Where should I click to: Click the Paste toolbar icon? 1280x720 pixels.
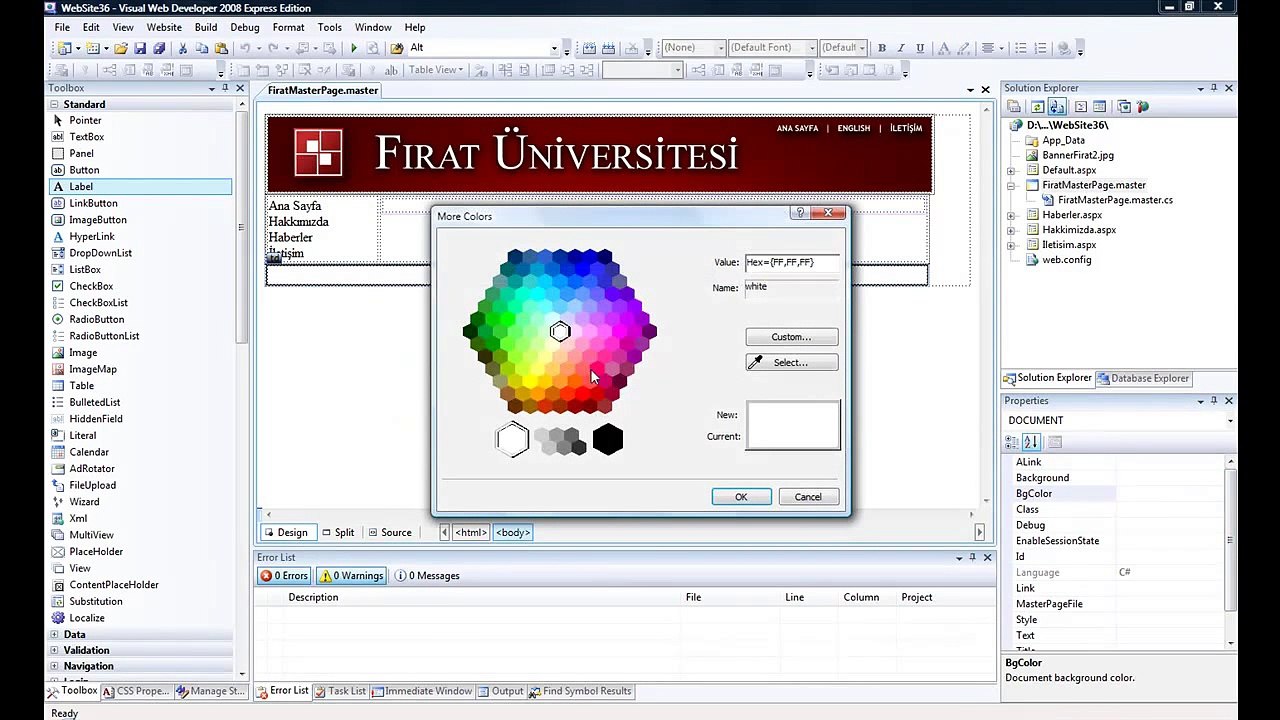221,48
